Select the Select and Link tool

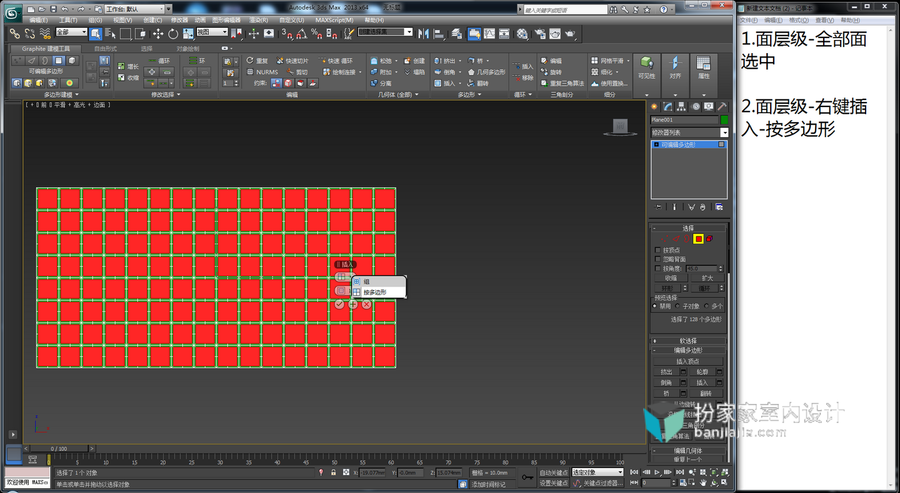15,34
